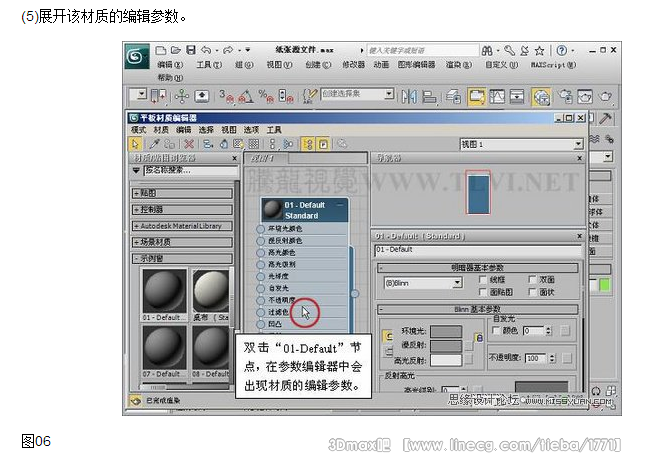Expand the Autodesk Material Library group
This screenshot has height=462, width=650.
coord(182,226)
